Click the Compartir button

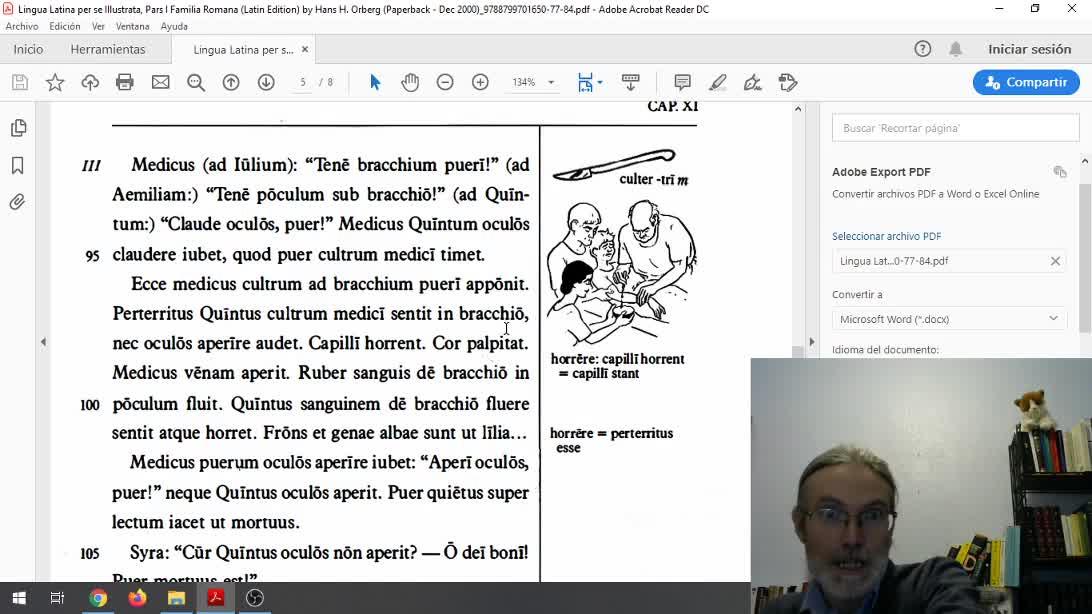[1026, 82]
